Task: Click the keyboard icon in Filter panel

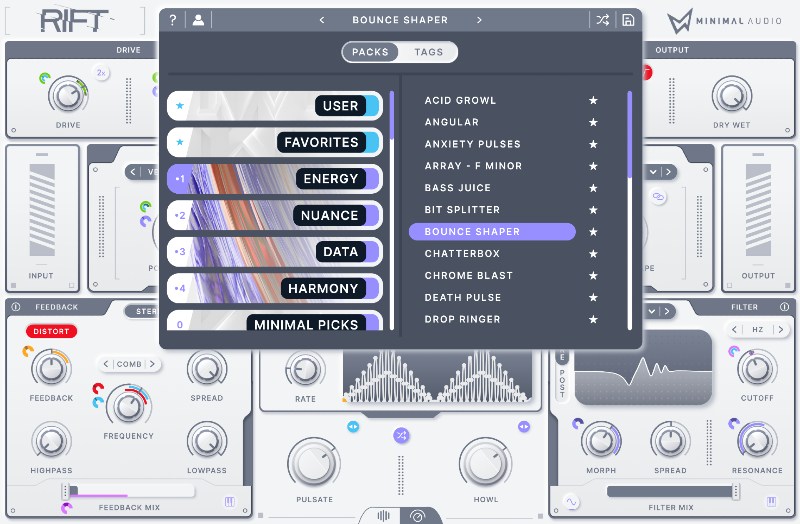Action: tap(771, 502)
